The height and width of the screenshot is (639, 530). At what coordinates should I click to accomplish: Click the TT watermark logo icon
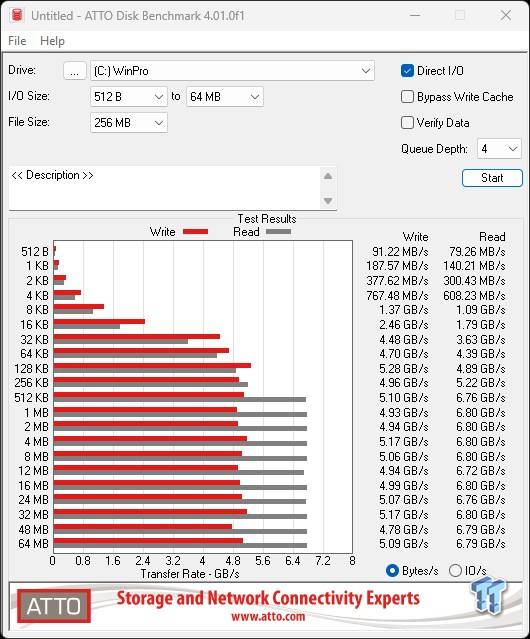coord(488,595)
